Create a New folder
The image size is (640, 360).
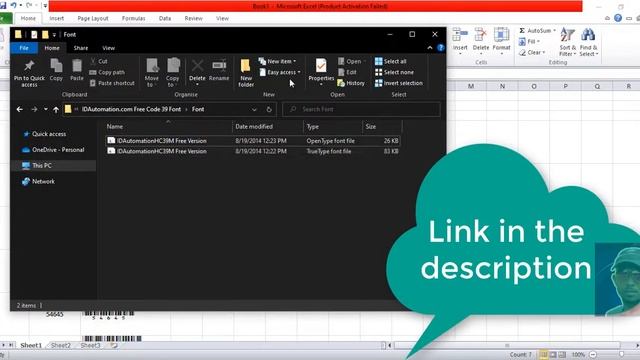coord(246,73)
